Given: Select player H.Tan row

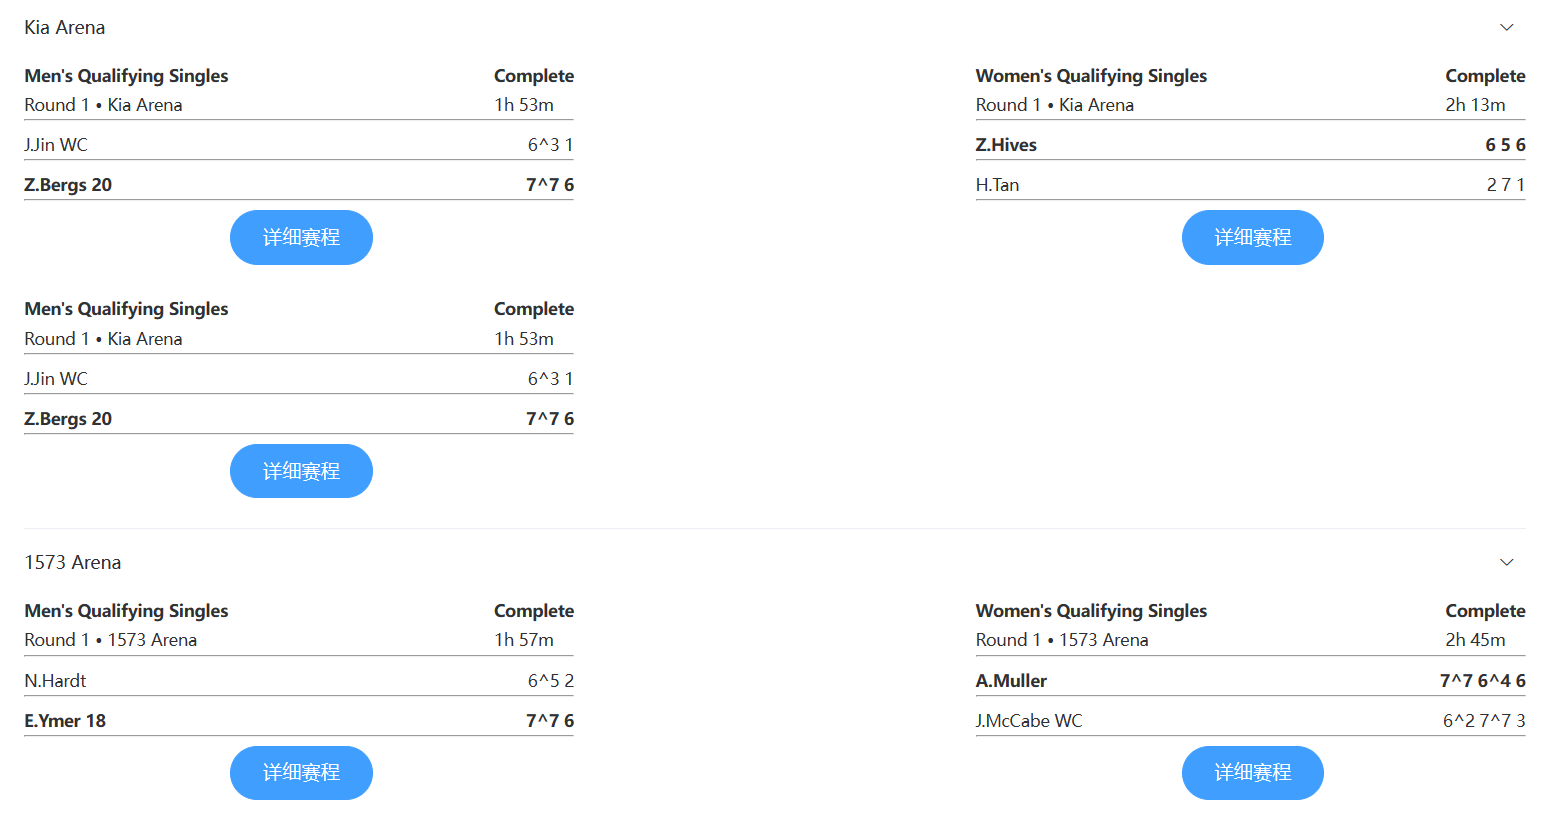Looking at the screenshot, I should point(997,185).
